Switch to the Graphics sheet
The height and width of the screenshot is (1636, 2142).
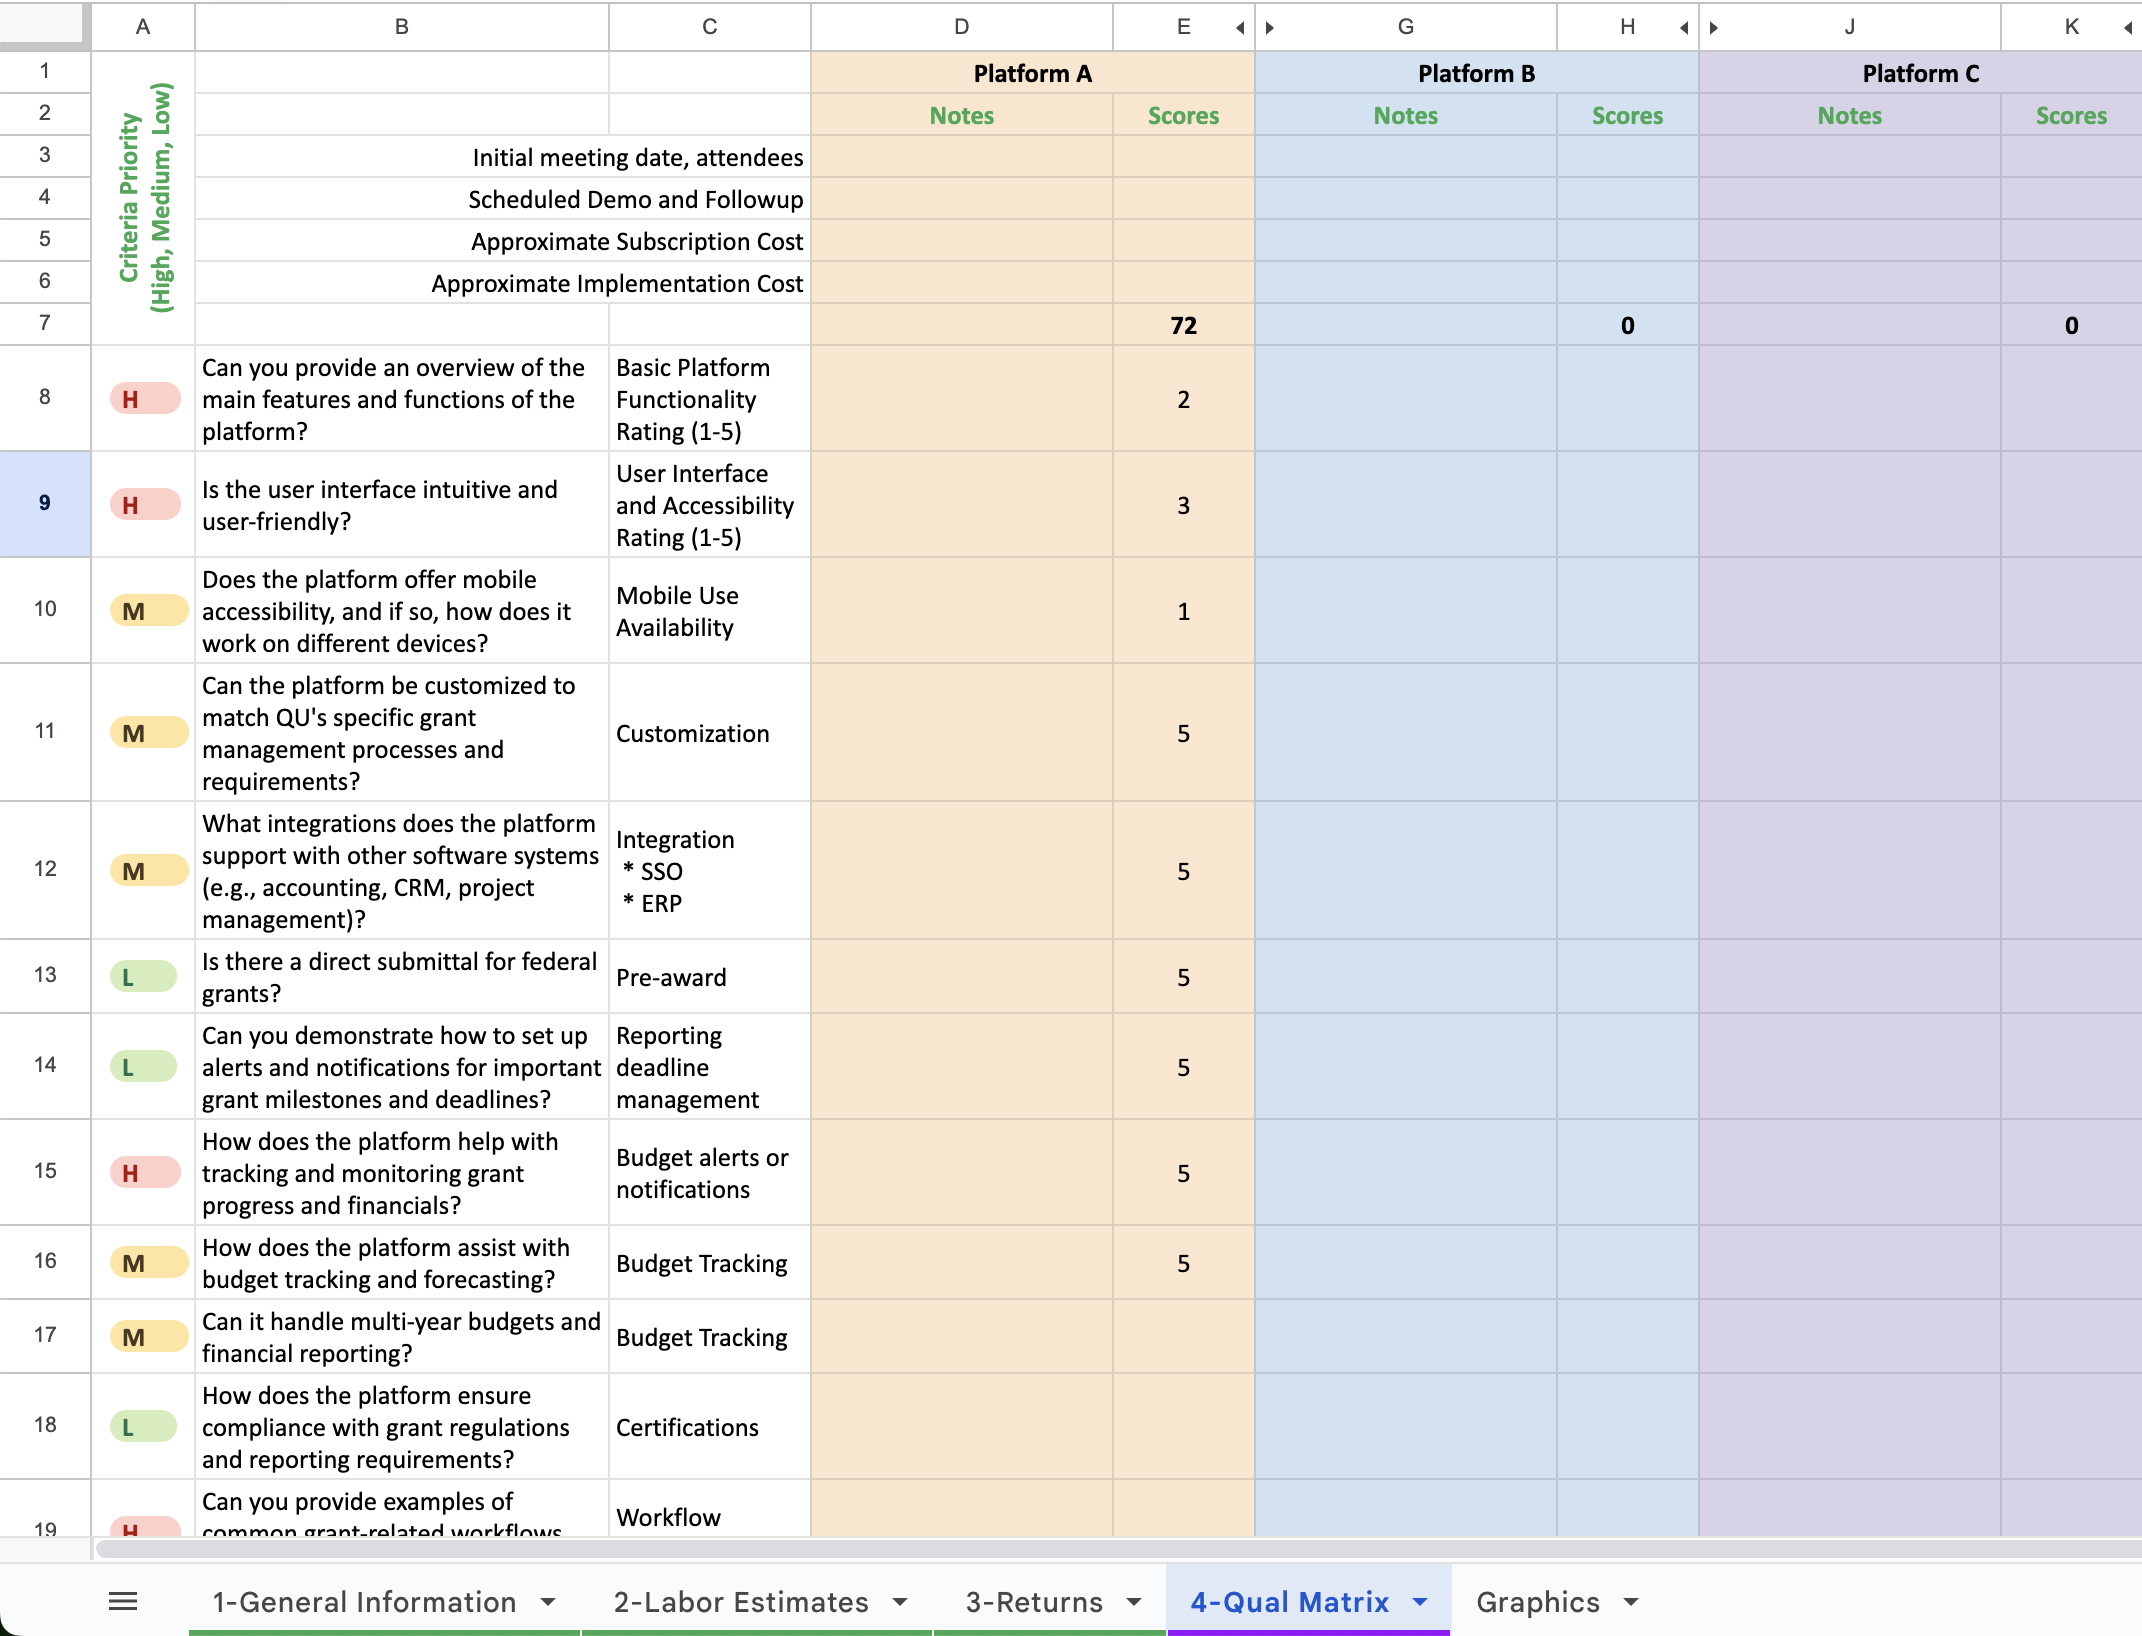tap(1538, 1602)
